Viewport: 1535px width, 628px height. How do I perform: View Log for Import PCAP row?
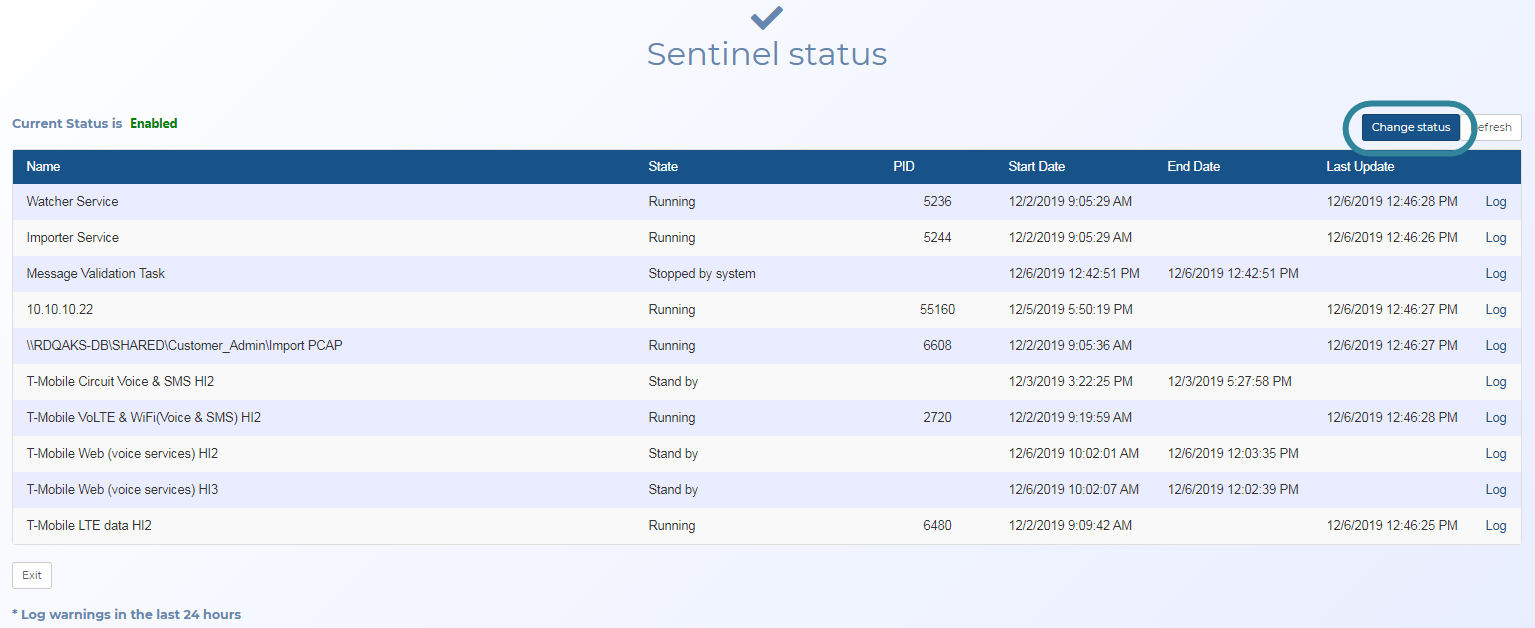(1495, 346)
